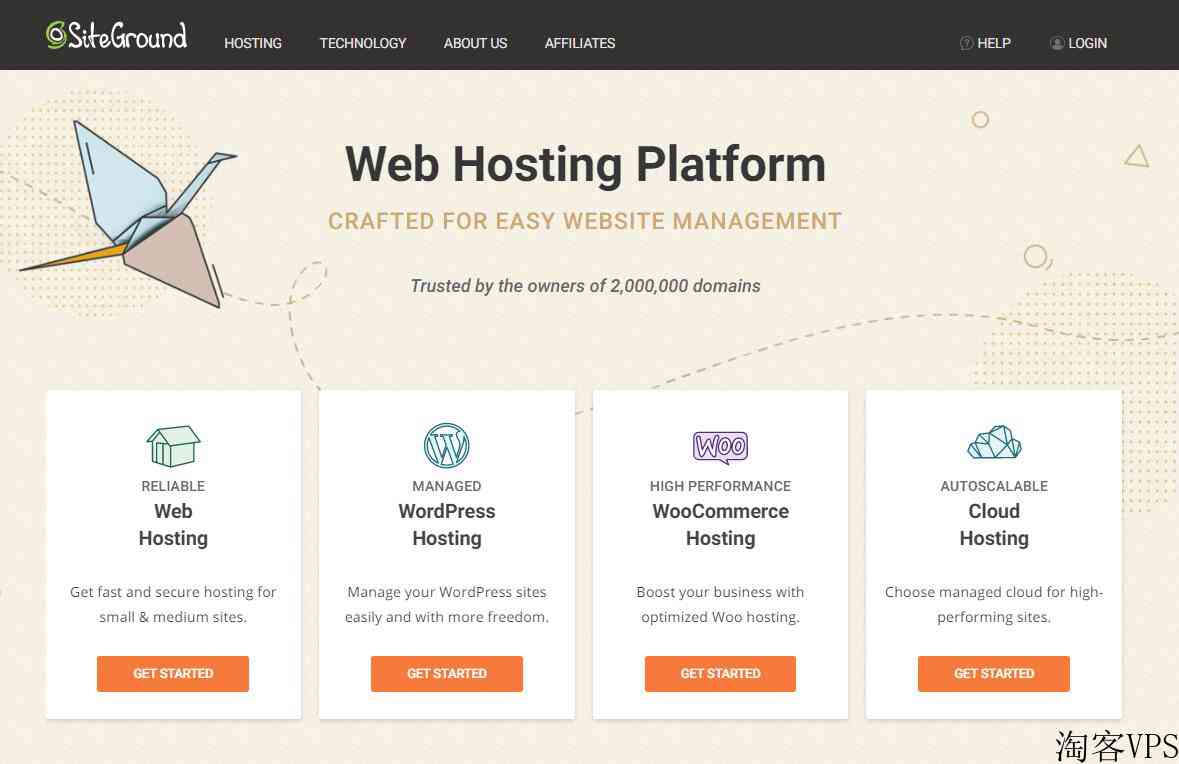1179x764 pixels.
Task: Click the Web Hosting card title
Action: click(173, 525)
